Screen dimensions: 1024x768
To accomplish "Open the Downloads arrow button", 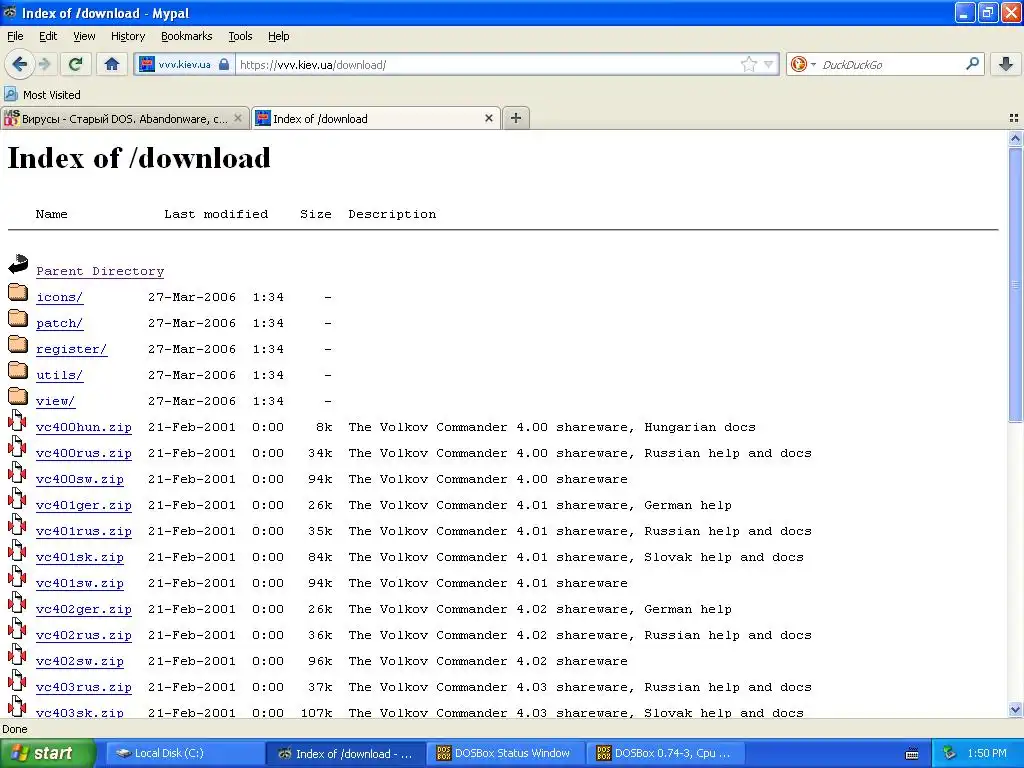I will [1006, 64].
